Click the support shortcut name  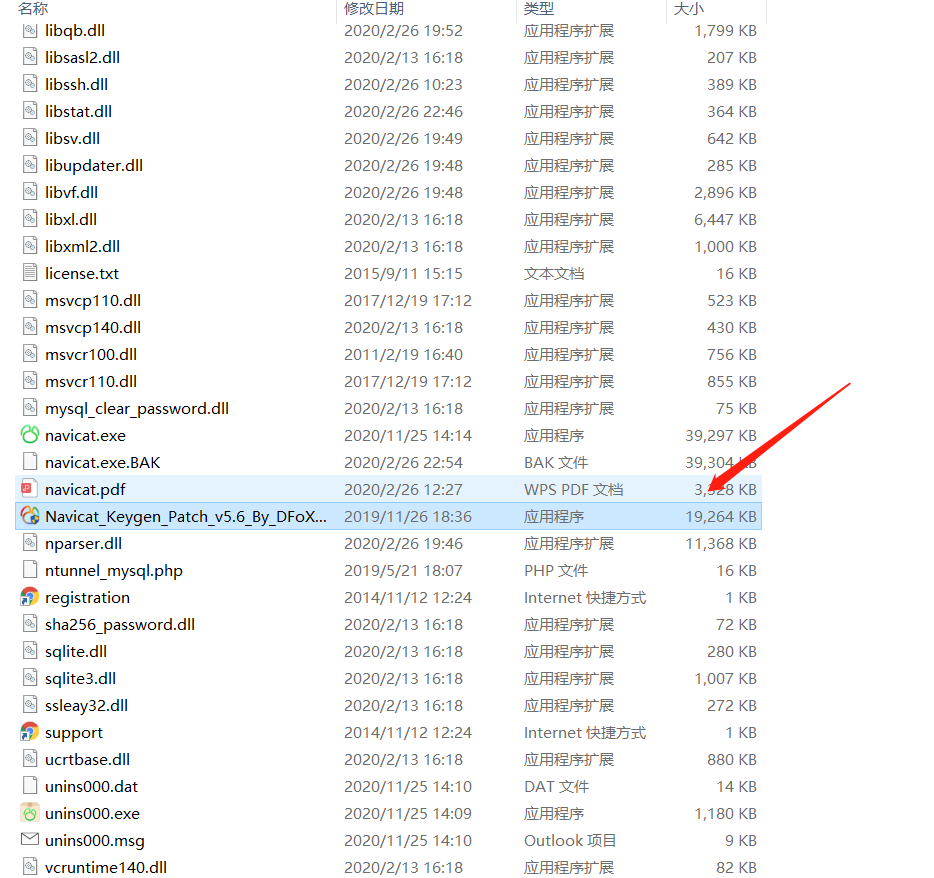pyautogui.click(x=73, y=733)
